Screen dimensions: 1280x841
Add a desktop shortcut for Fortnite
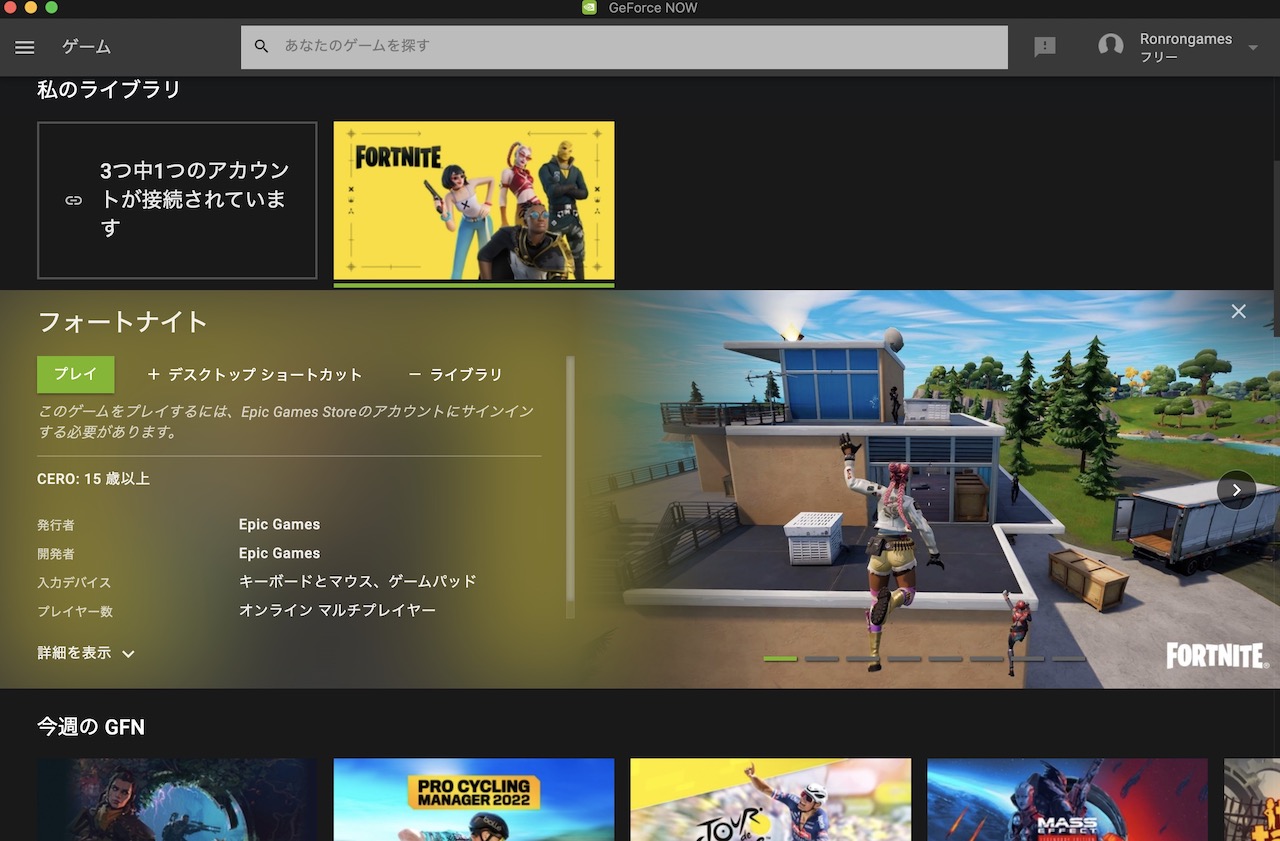255,374
